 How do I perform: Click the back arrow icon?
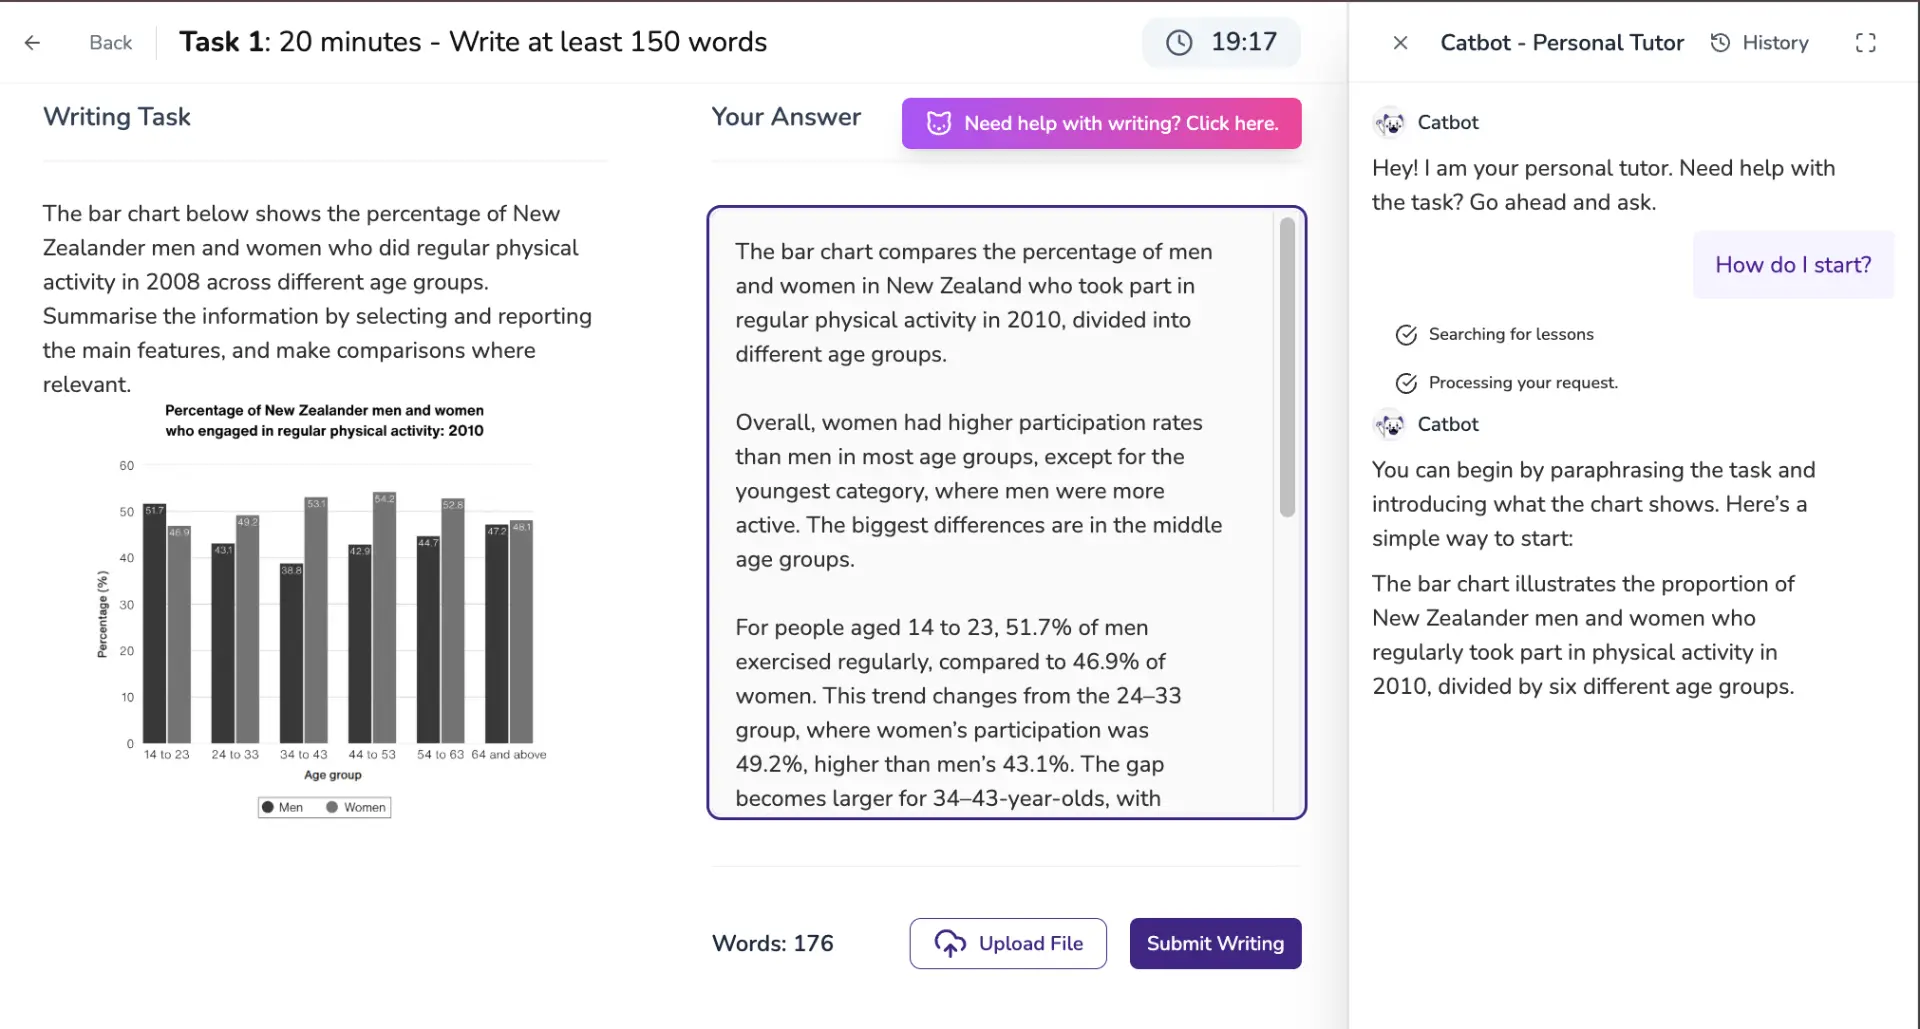coord(33,42)
